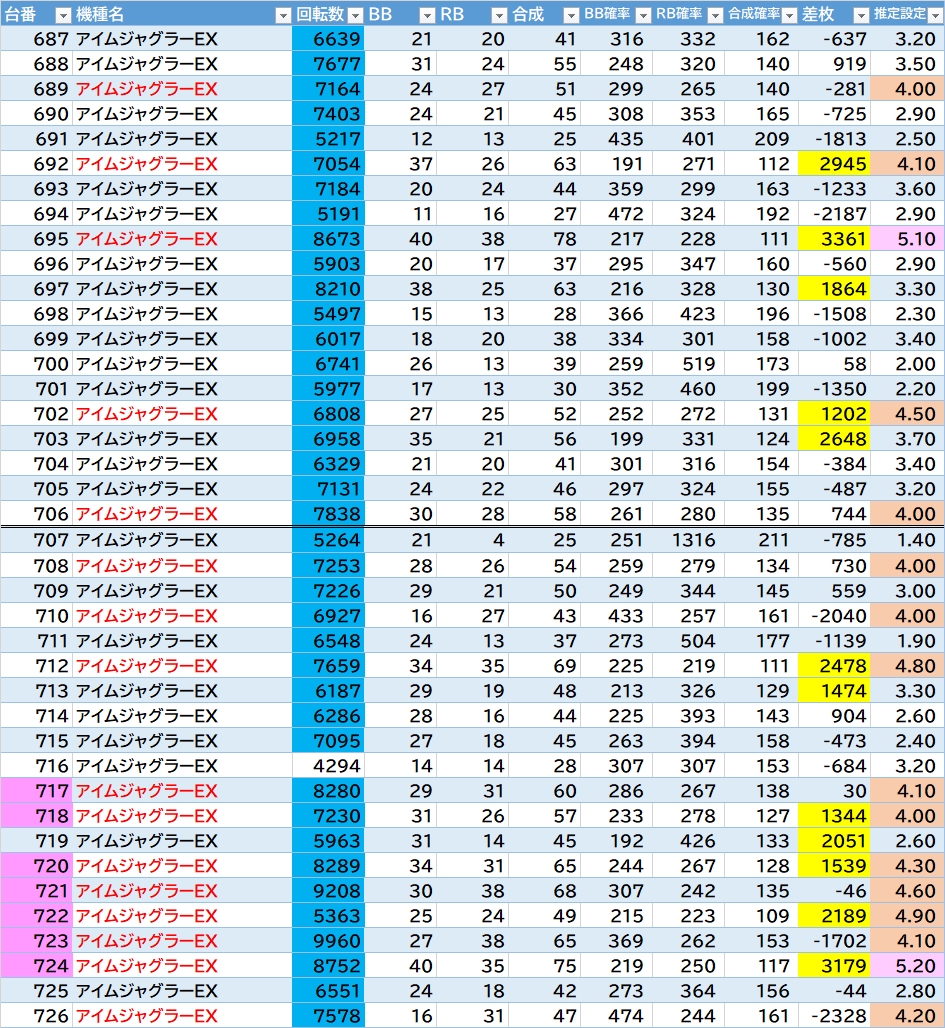Select rotation count cell 5191
The height and width of the screenshot is (1028, 945).
coord(328,214)
